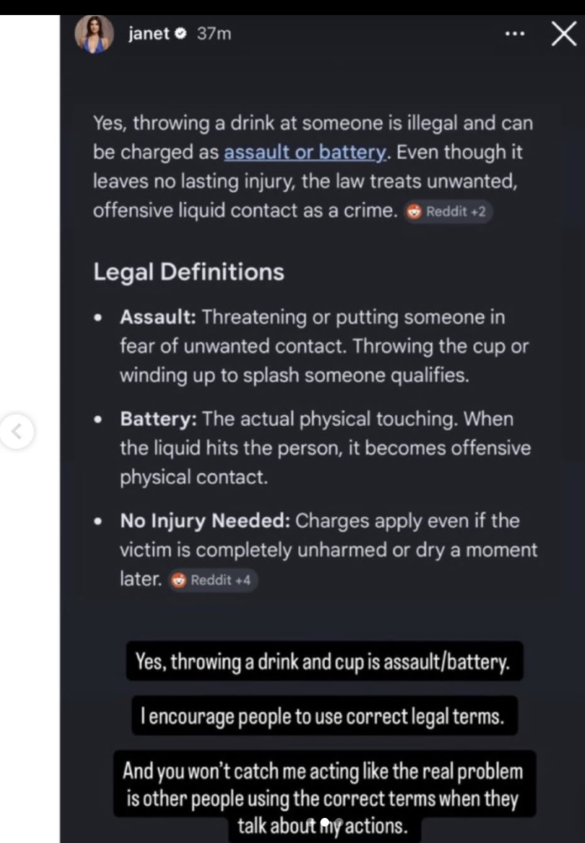
Task: Click the bold Battery: term
Action: coord(159,419)
